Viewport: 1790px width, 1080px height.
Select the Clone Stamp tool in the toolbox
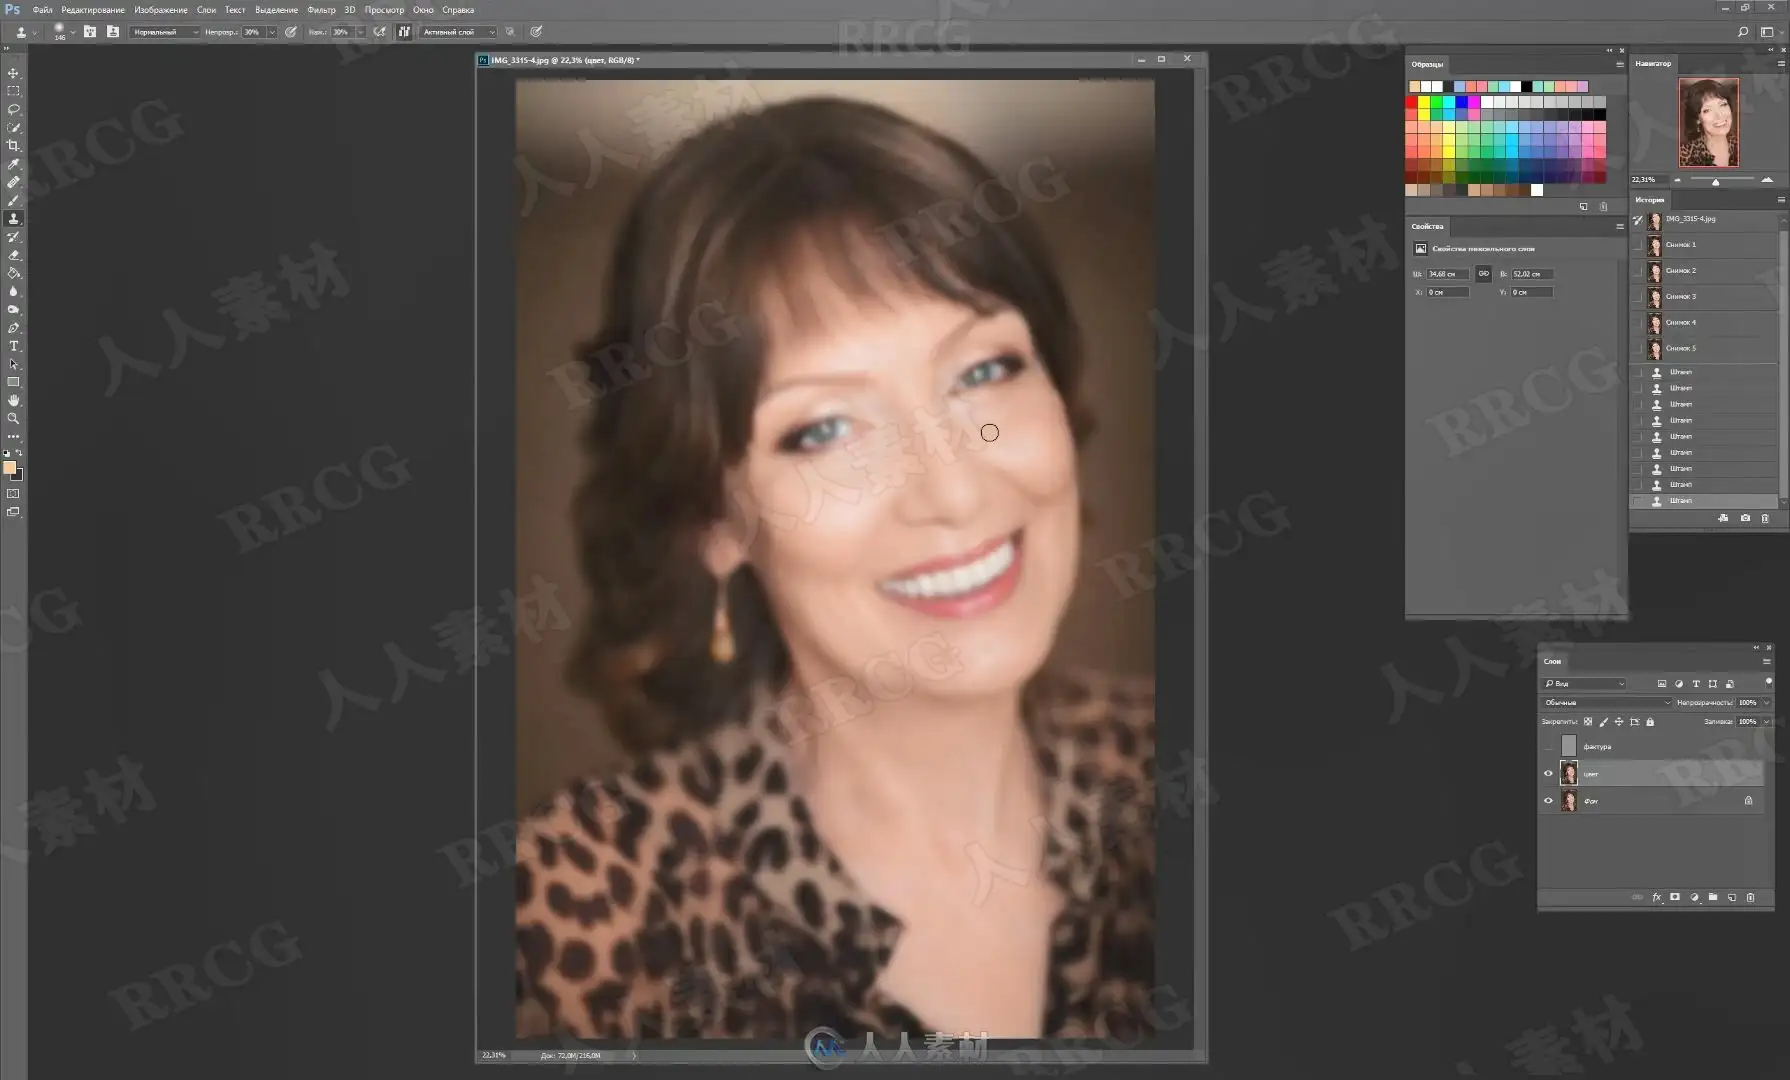[x=13, y=218]
